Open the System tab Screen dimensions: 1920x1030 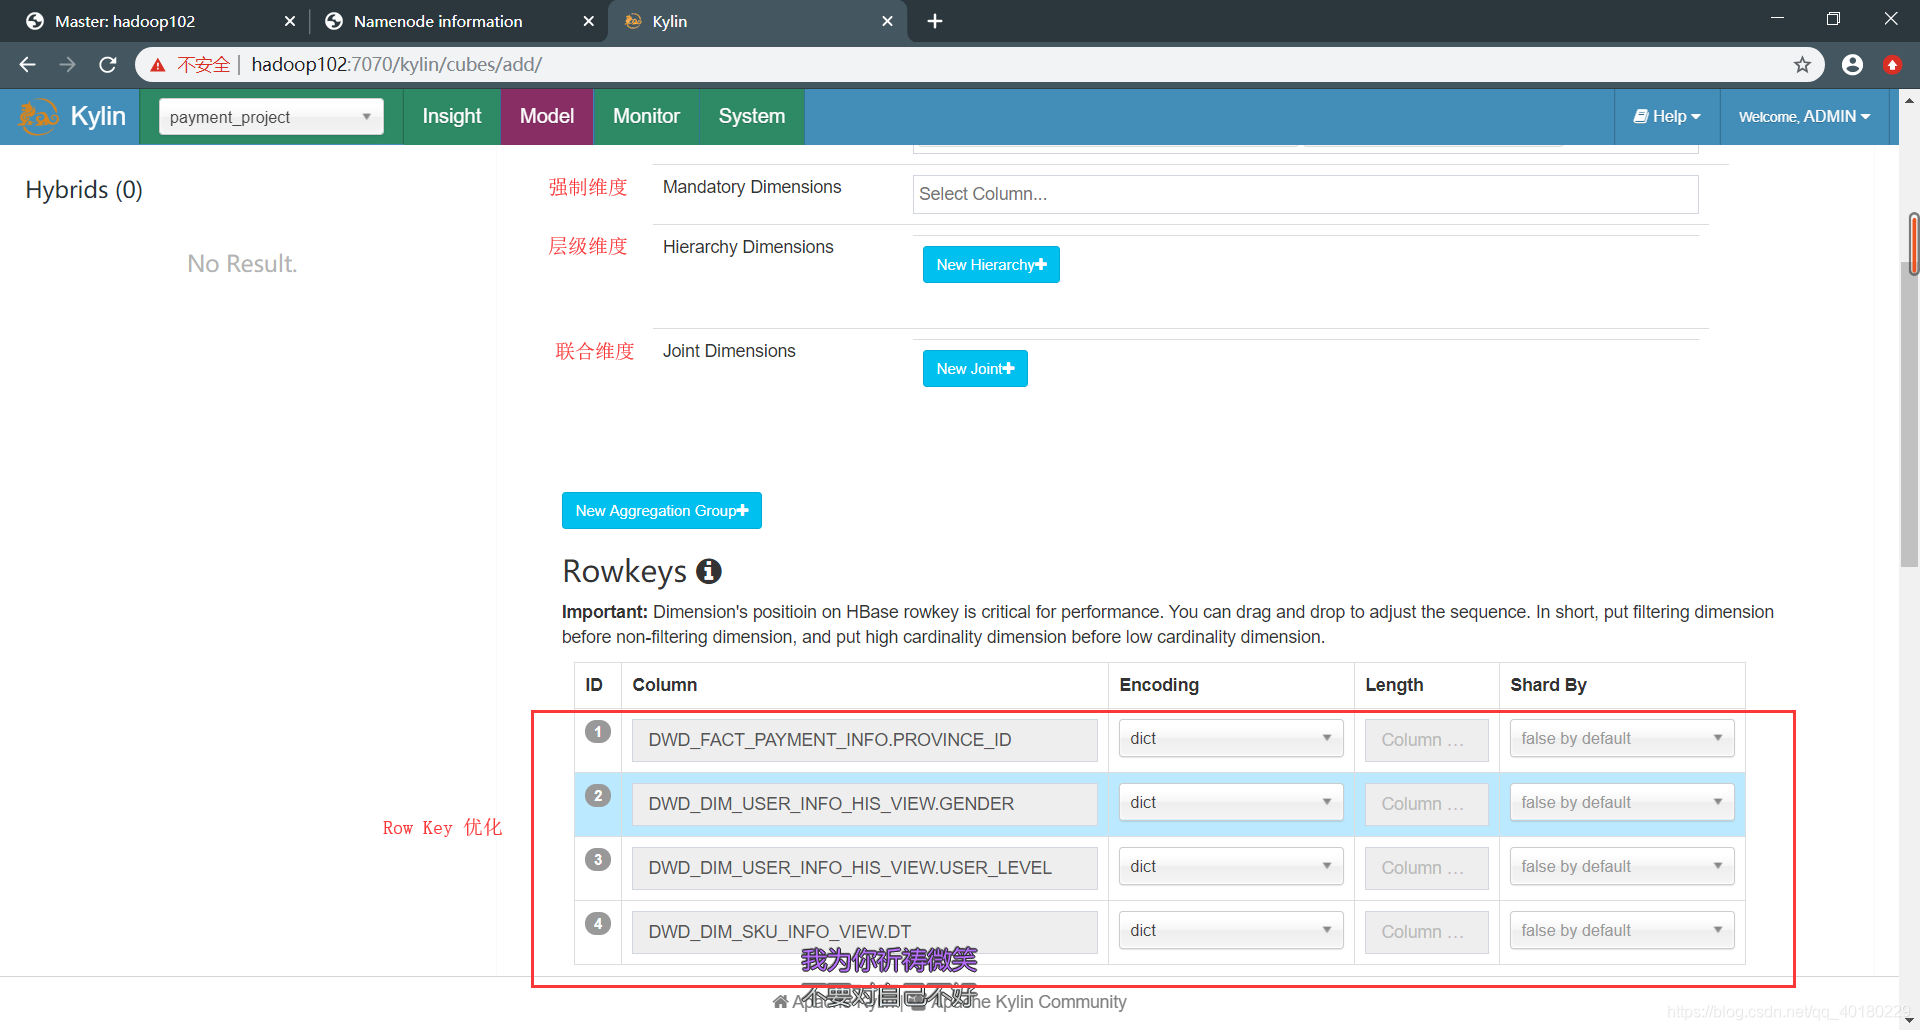[x=752, y=117]
